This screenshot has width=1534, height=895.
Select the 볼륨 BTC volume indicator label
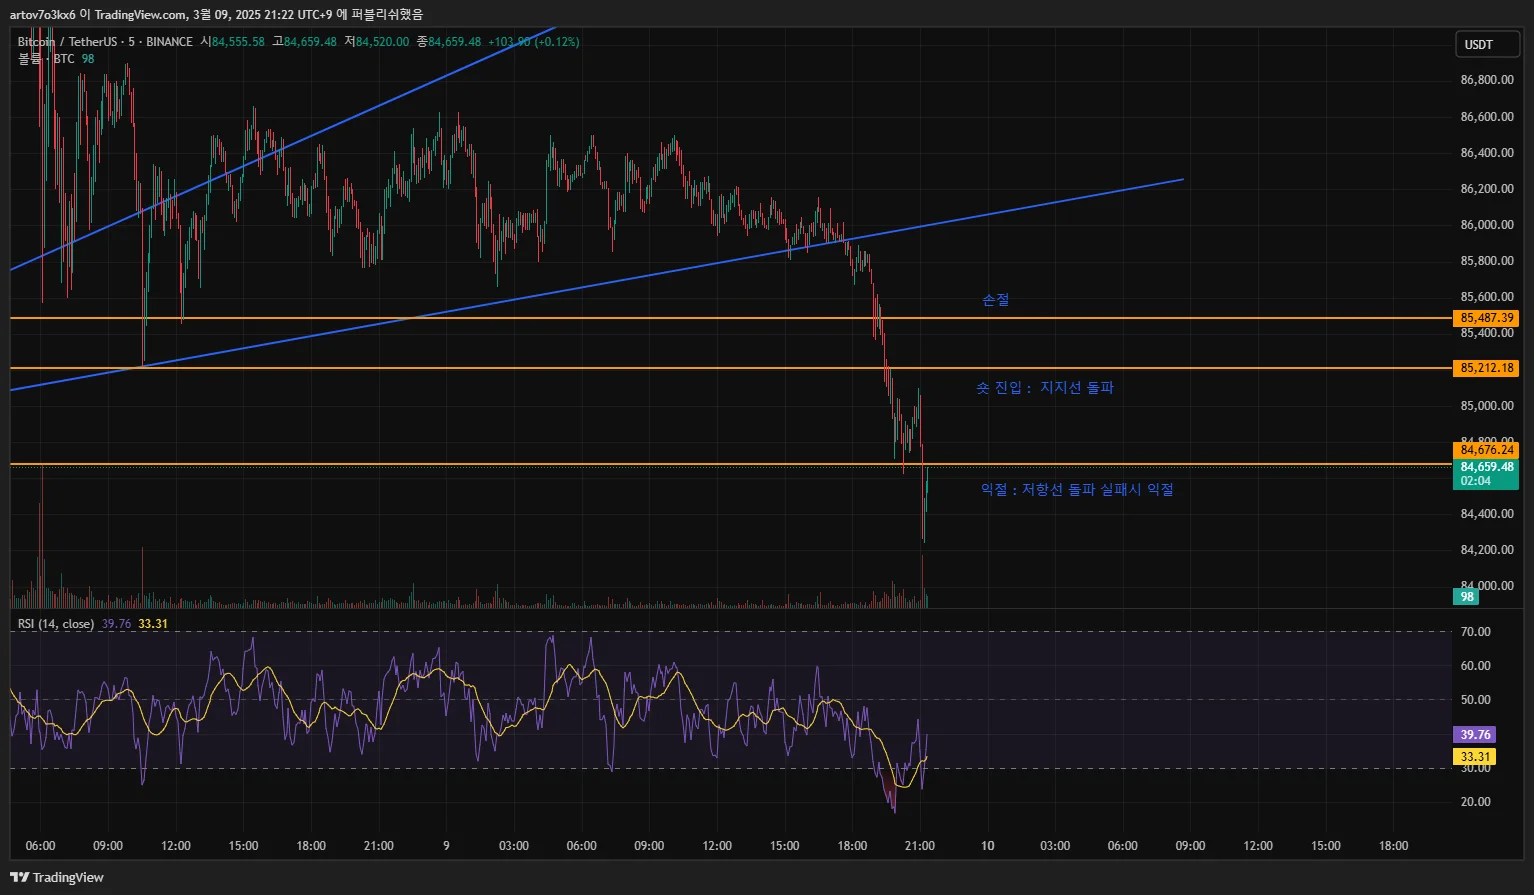pos(46,59)
